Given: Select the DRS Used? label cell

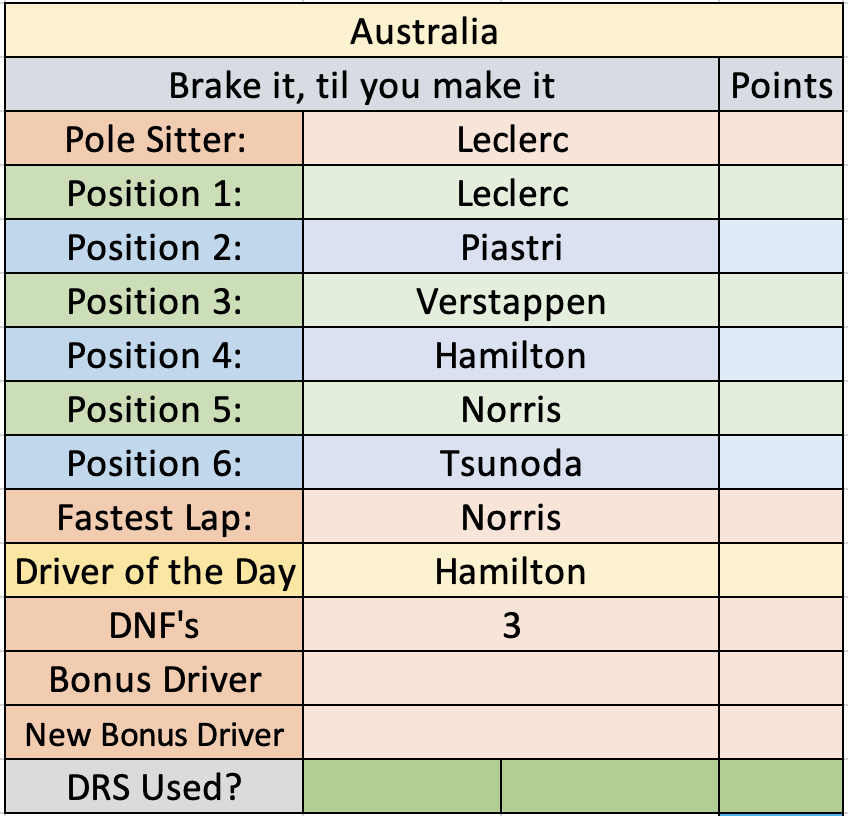Looking at the screenshot, I should coord(154,786).
